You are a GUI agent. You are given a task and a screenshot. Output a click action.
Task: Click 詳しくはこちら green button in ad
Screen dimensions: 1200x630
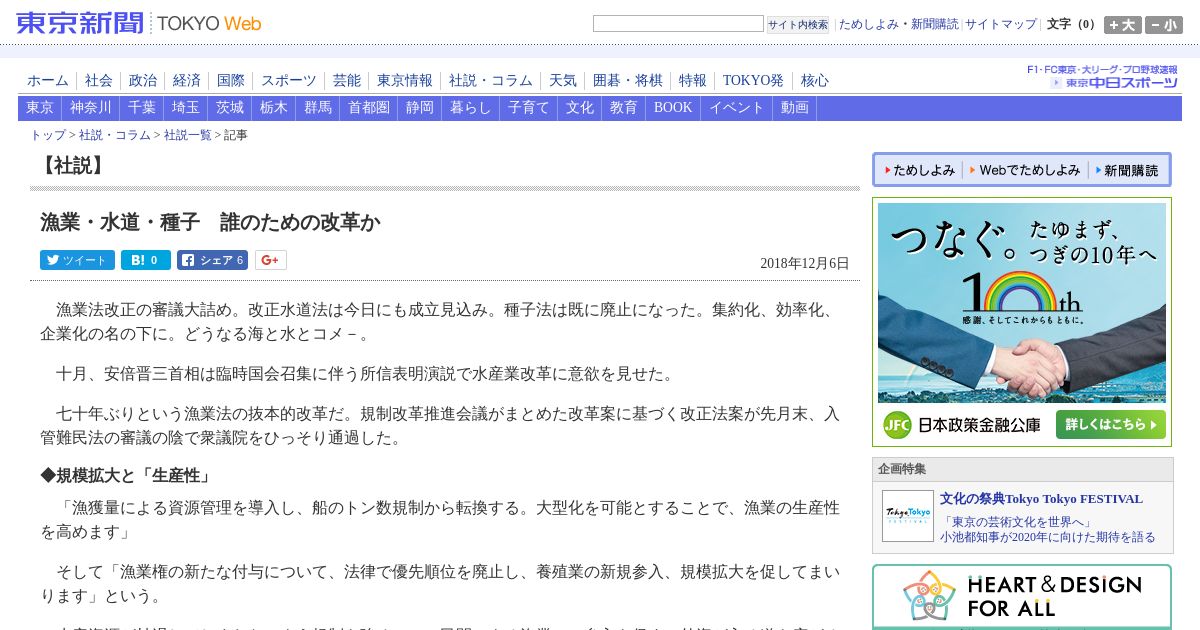pyautogui.click(x=1110, y=424)
